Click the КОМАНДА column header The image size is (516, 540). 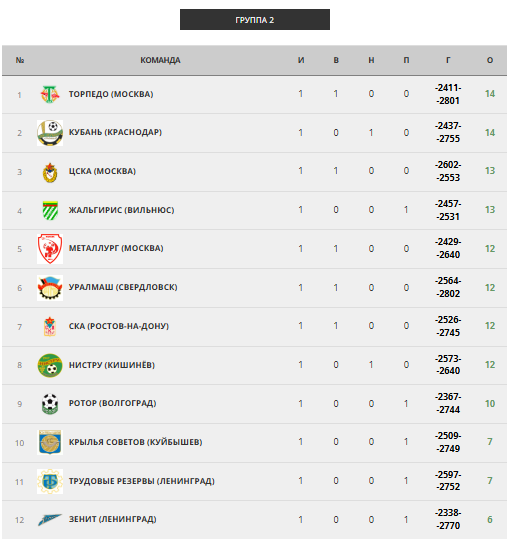coord(160,60)
